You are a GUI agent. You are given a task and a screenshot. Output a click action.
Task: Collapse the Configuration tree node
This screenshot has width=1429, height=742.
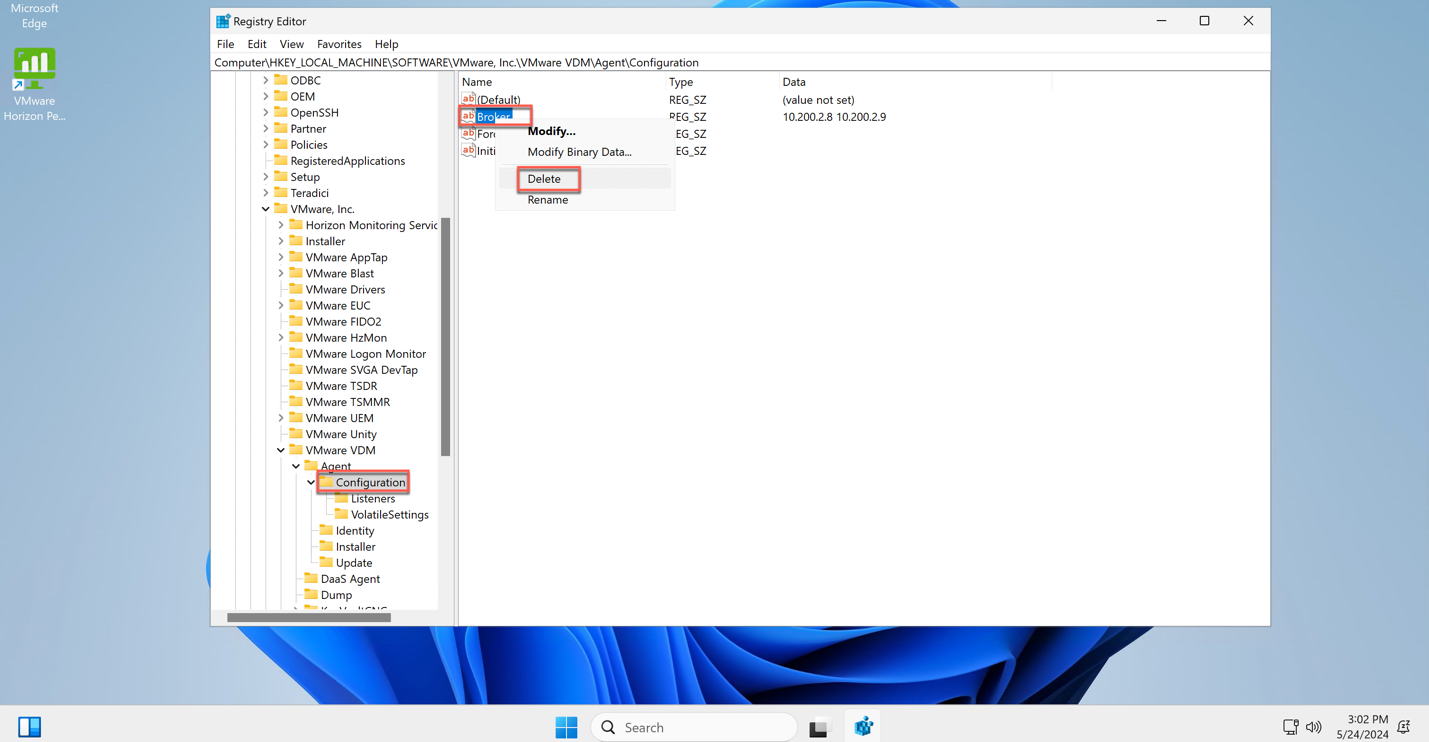point(311,482)
